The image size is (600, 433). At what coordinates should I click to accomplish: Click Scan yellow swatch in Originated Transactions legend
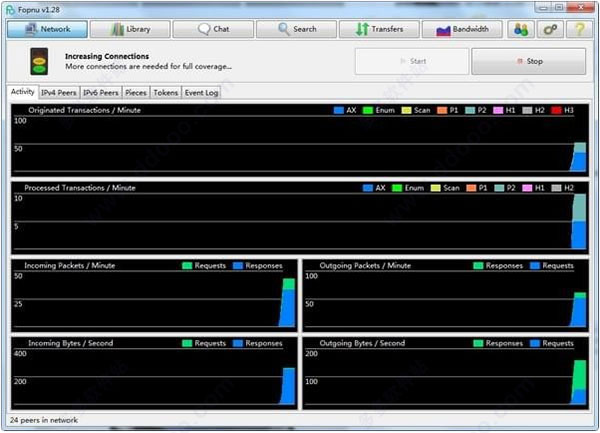[x=406, y=111]
